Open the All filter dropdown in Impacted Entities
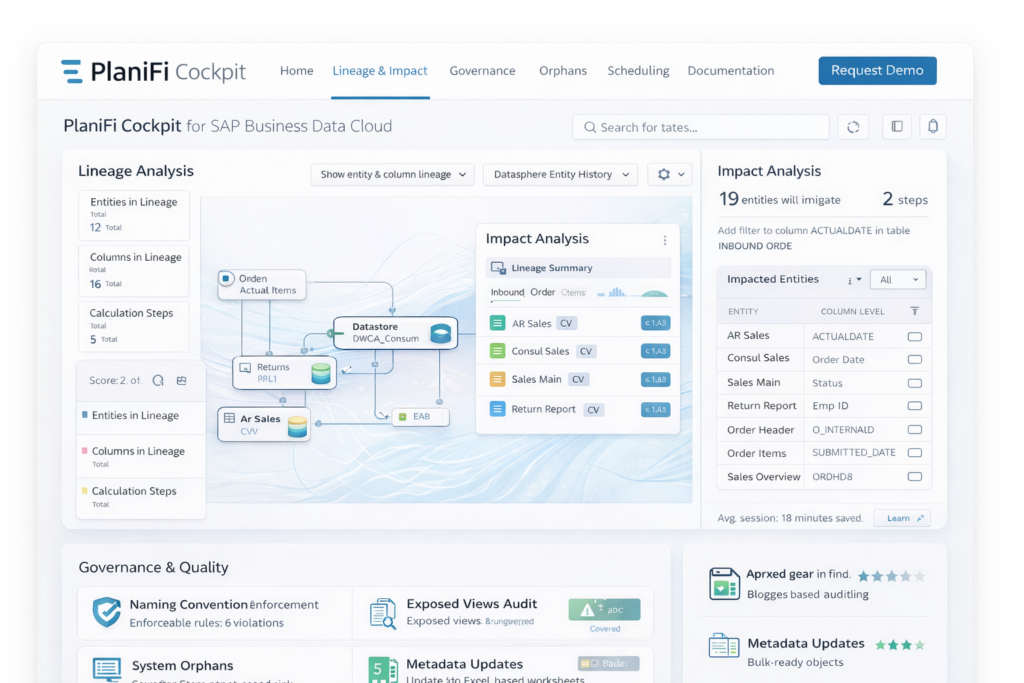This screenshot has height=683, width=1024. [x=897, y=279]
